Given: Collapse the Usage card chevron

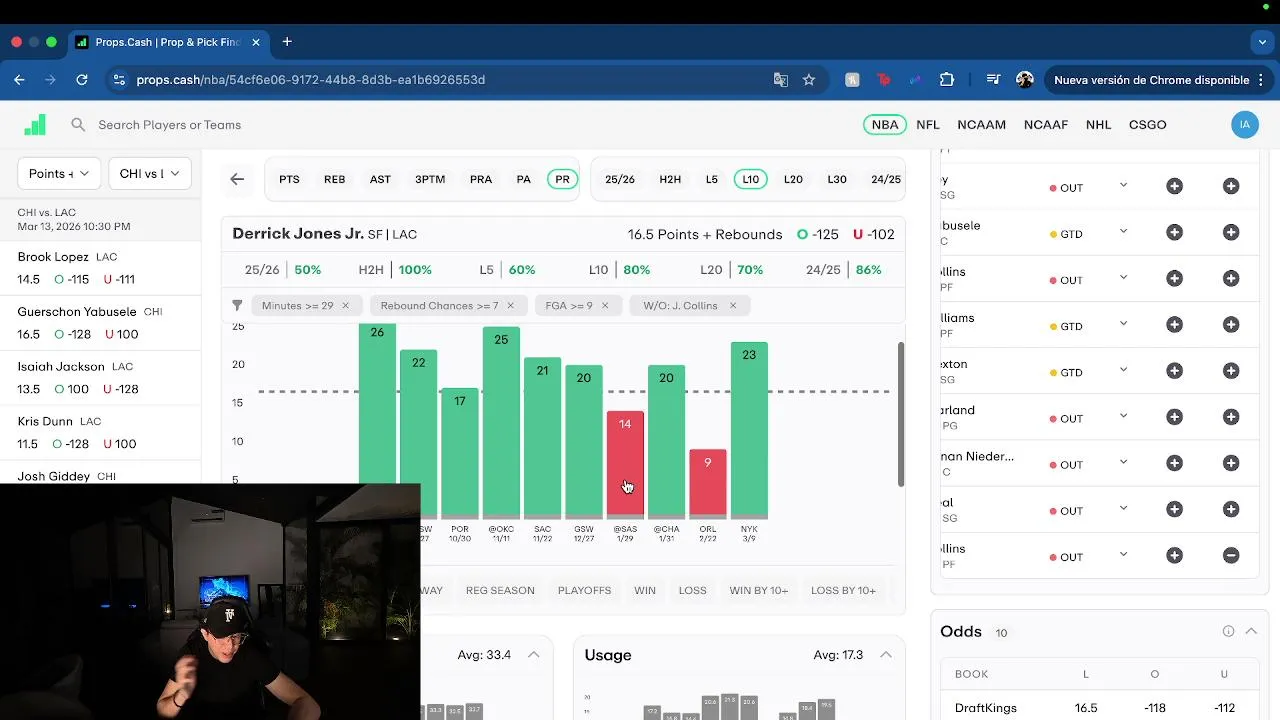Looking at the screenshot, I should (x=886, y=655).
